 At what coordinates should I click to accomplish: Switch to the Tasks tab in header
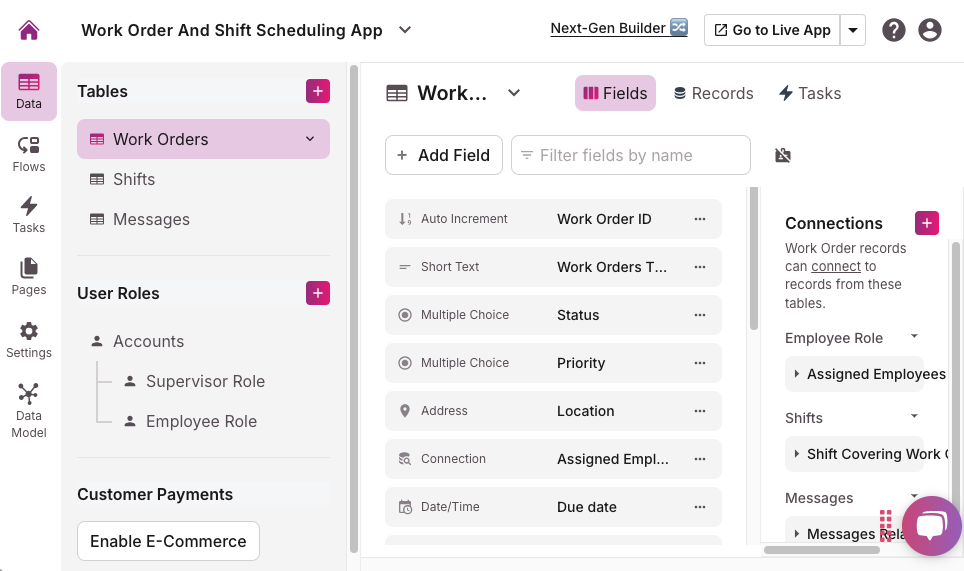click(x=810, y=93)
